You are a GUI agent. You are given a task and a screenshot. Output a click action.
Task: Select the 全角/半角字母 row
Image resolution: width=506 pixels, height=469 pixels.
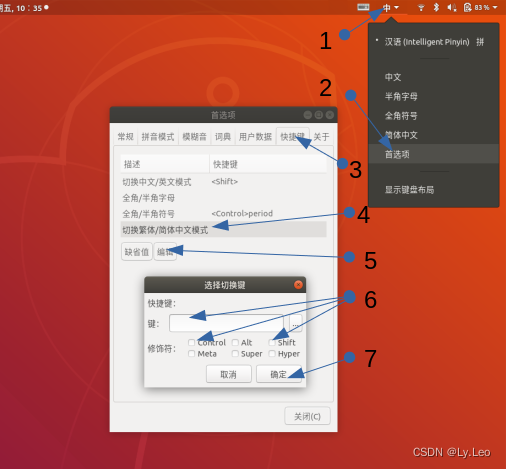pyautogui.click(x=223, y=198)
